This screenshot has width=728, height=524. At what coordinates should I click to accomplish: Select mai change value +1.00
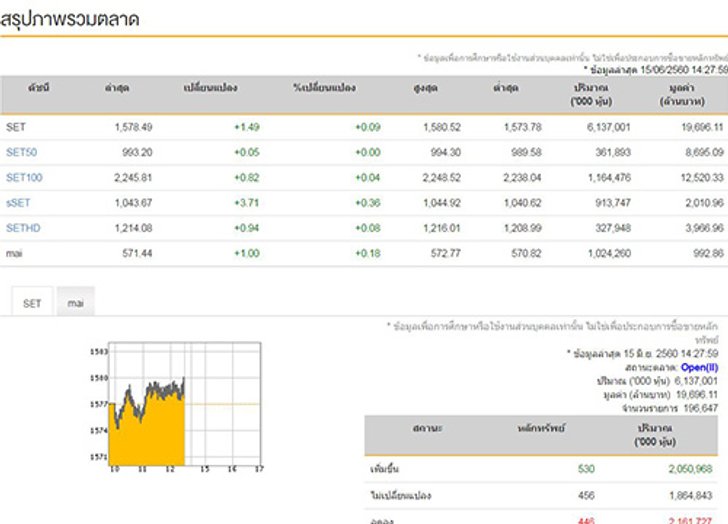point(247,253)
